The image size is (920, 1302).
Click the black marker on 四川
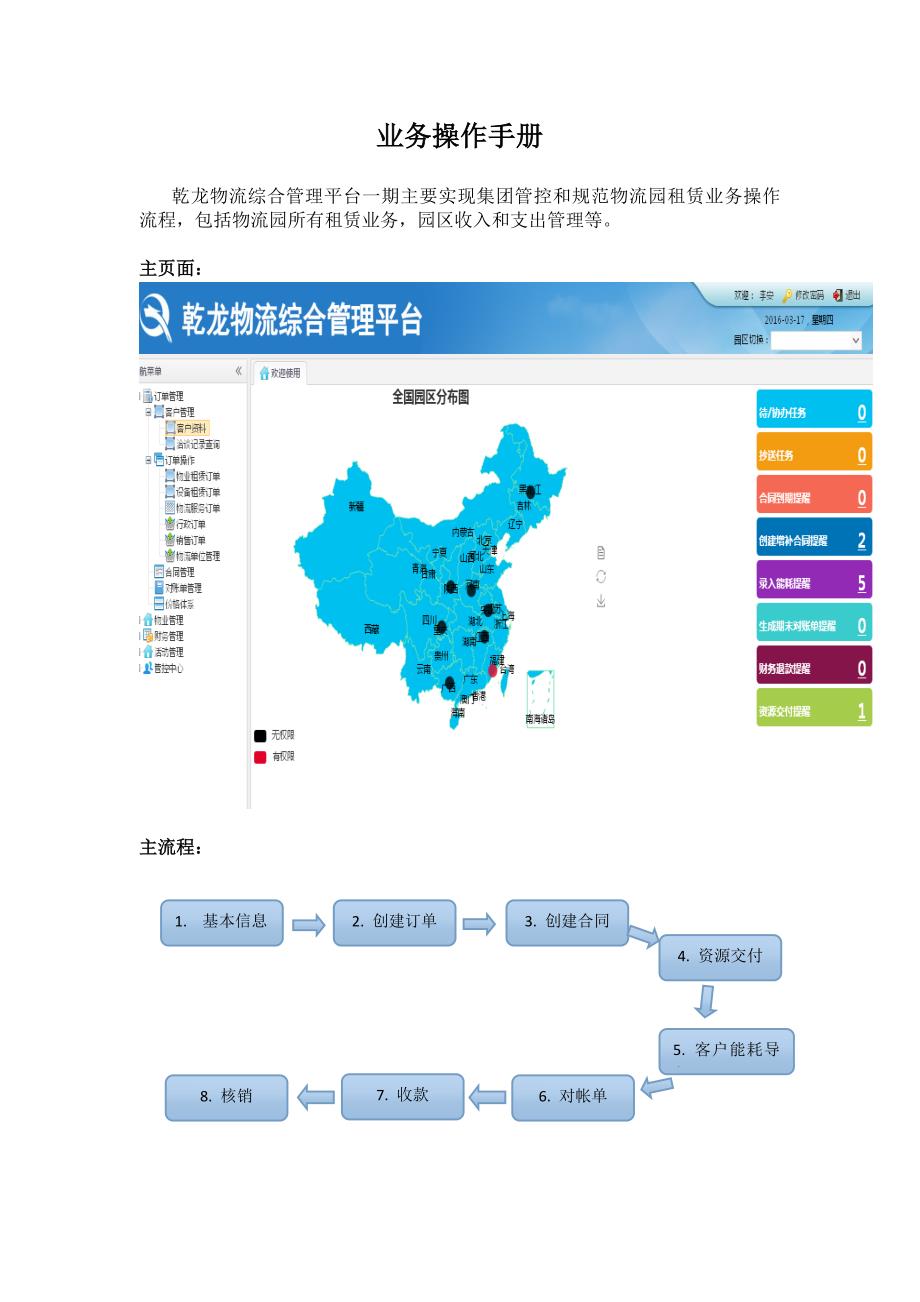pos(441,628)
